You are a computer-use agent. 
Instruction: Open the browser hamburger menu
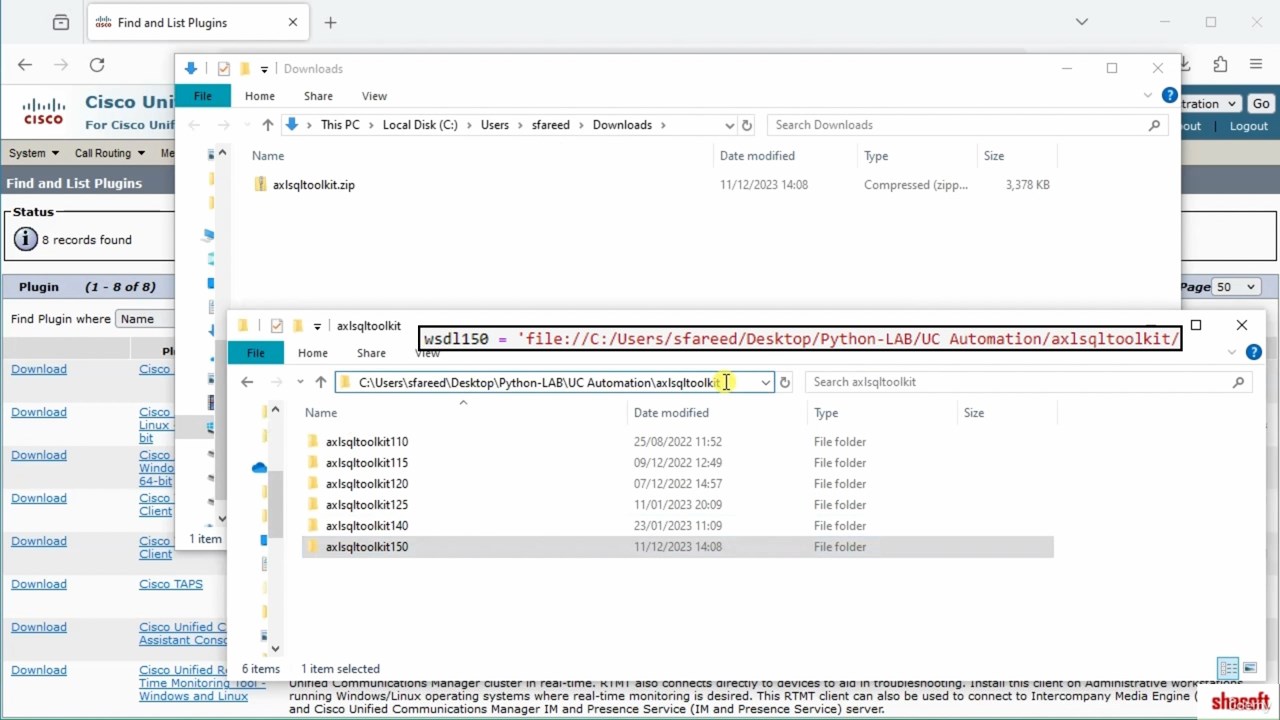(1256, 65)
